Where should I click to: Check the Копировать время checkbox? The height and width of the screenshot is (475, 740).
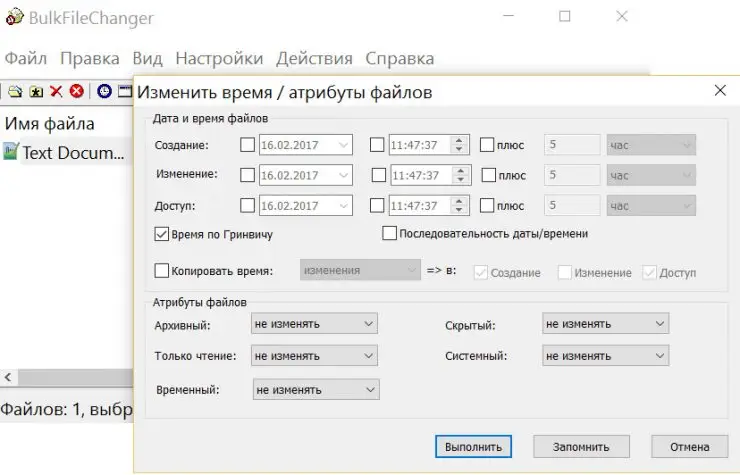(x=161, y=271)
